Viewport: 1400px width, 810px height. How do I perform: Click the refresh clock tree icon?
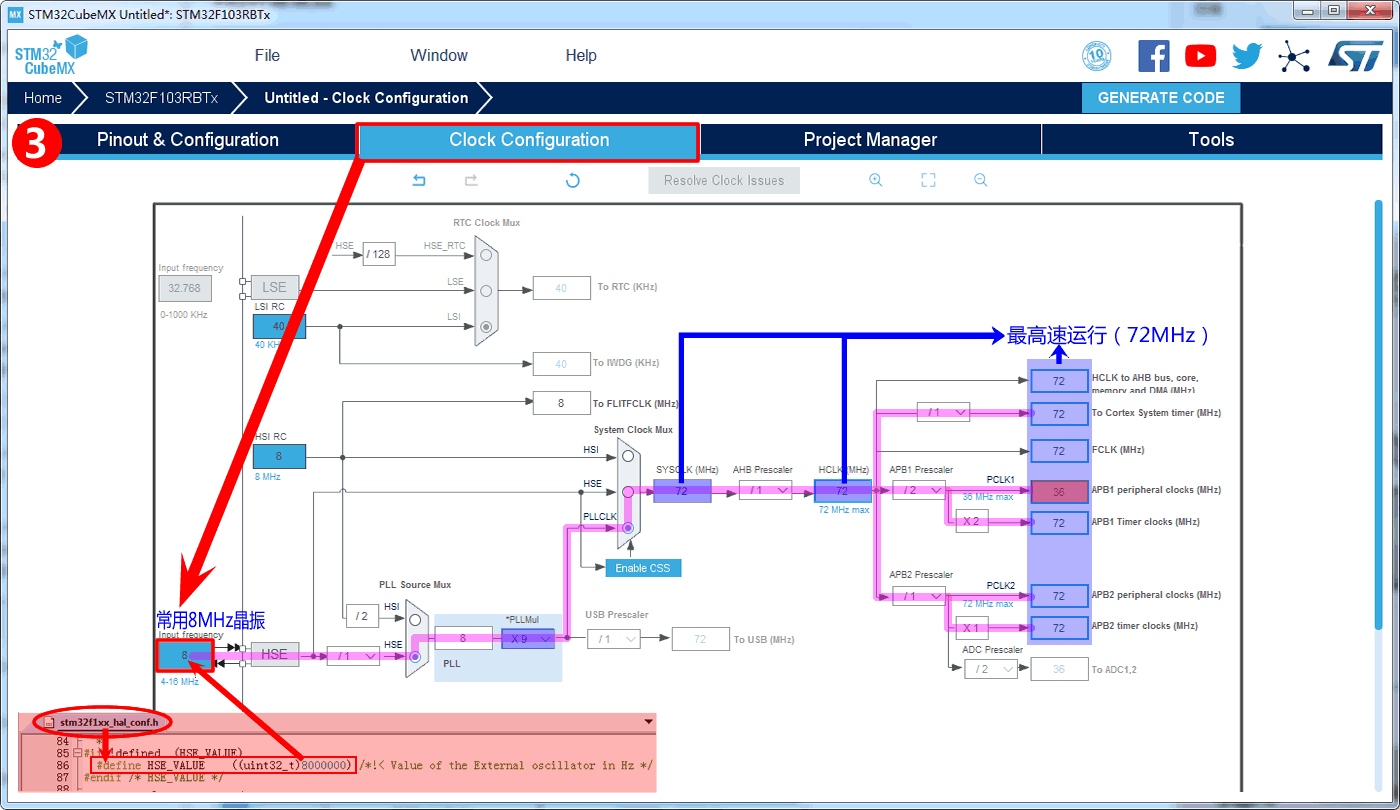pos(573,180)
